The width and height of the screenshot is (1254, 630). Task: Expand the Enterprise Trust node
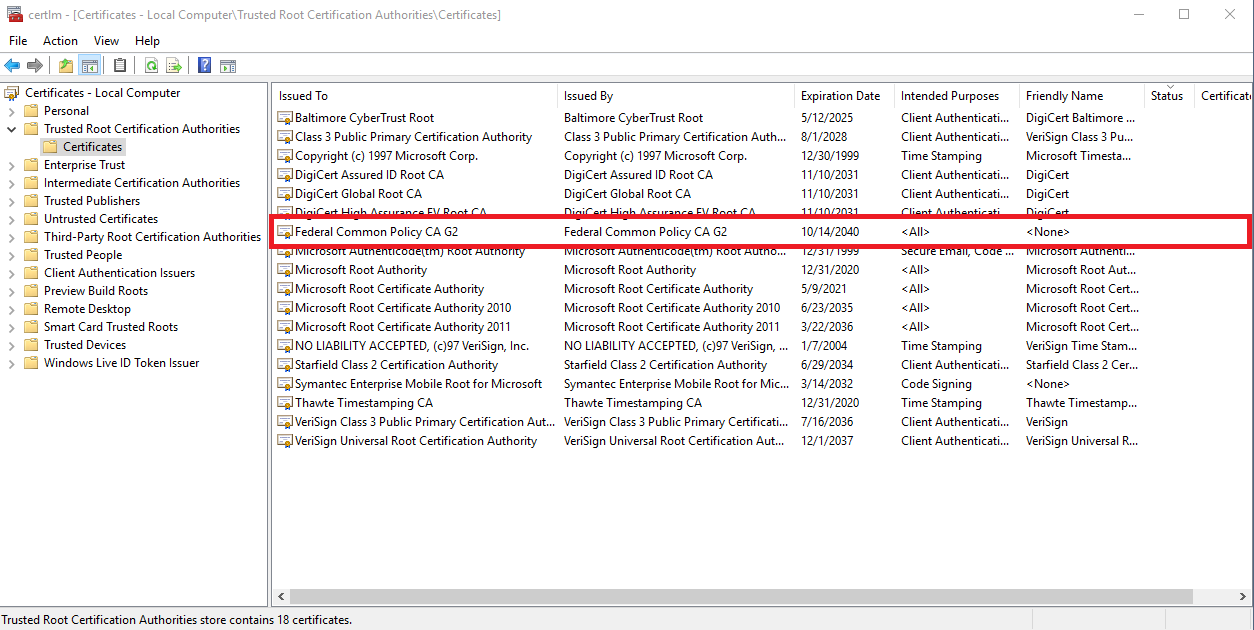click(12, 165)
